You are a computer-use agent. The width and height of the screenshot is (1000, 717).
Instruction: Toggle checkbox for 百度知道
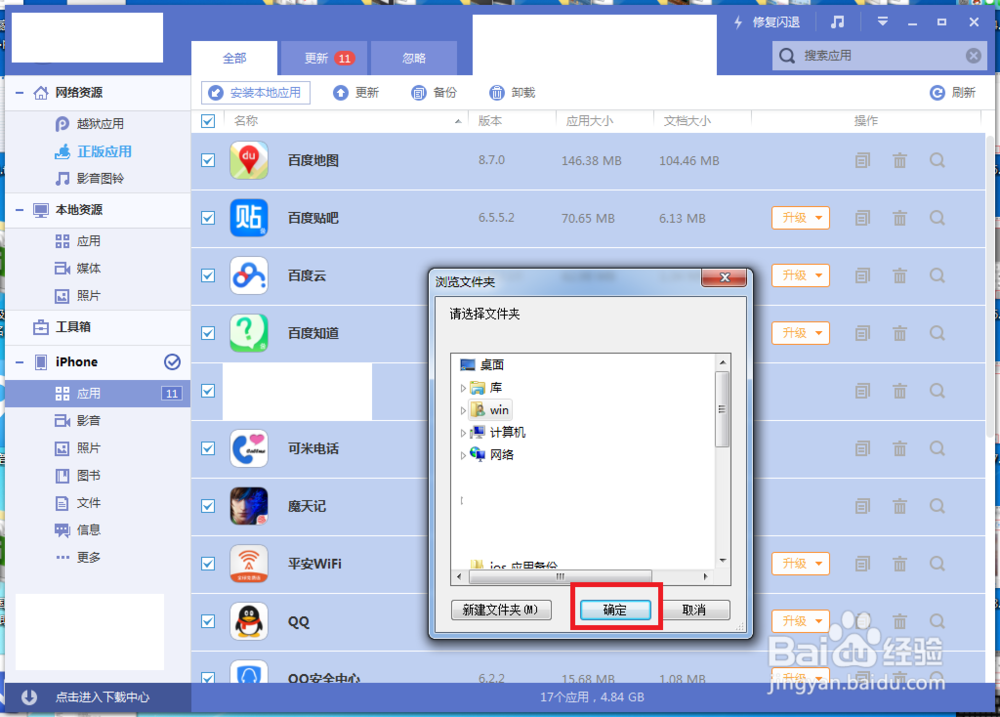tap(208, 333)
